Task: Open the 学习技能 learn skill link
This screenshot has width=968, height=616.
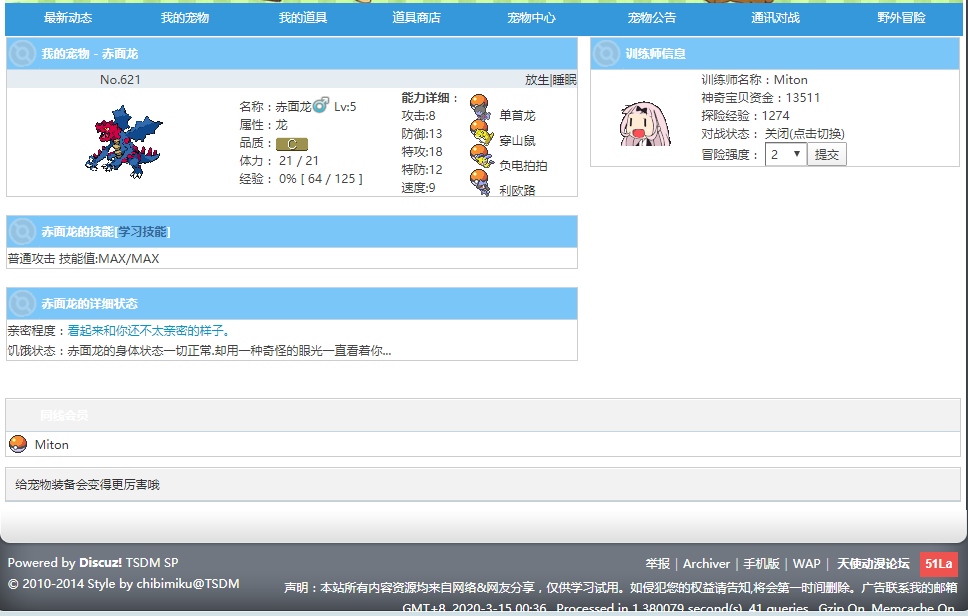Action: pos(143,231)
